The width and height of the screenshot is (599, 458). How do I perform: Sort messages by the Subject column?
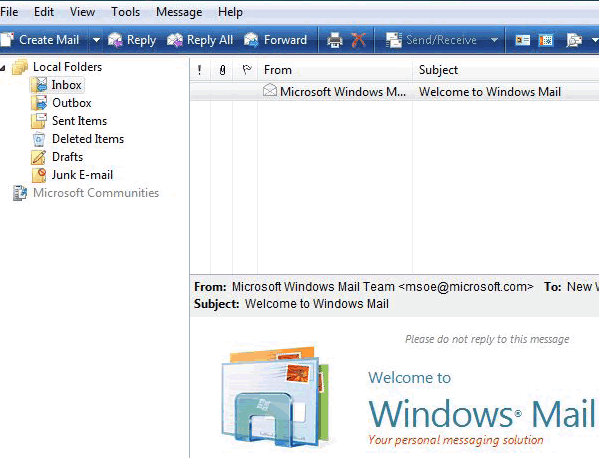506,70
